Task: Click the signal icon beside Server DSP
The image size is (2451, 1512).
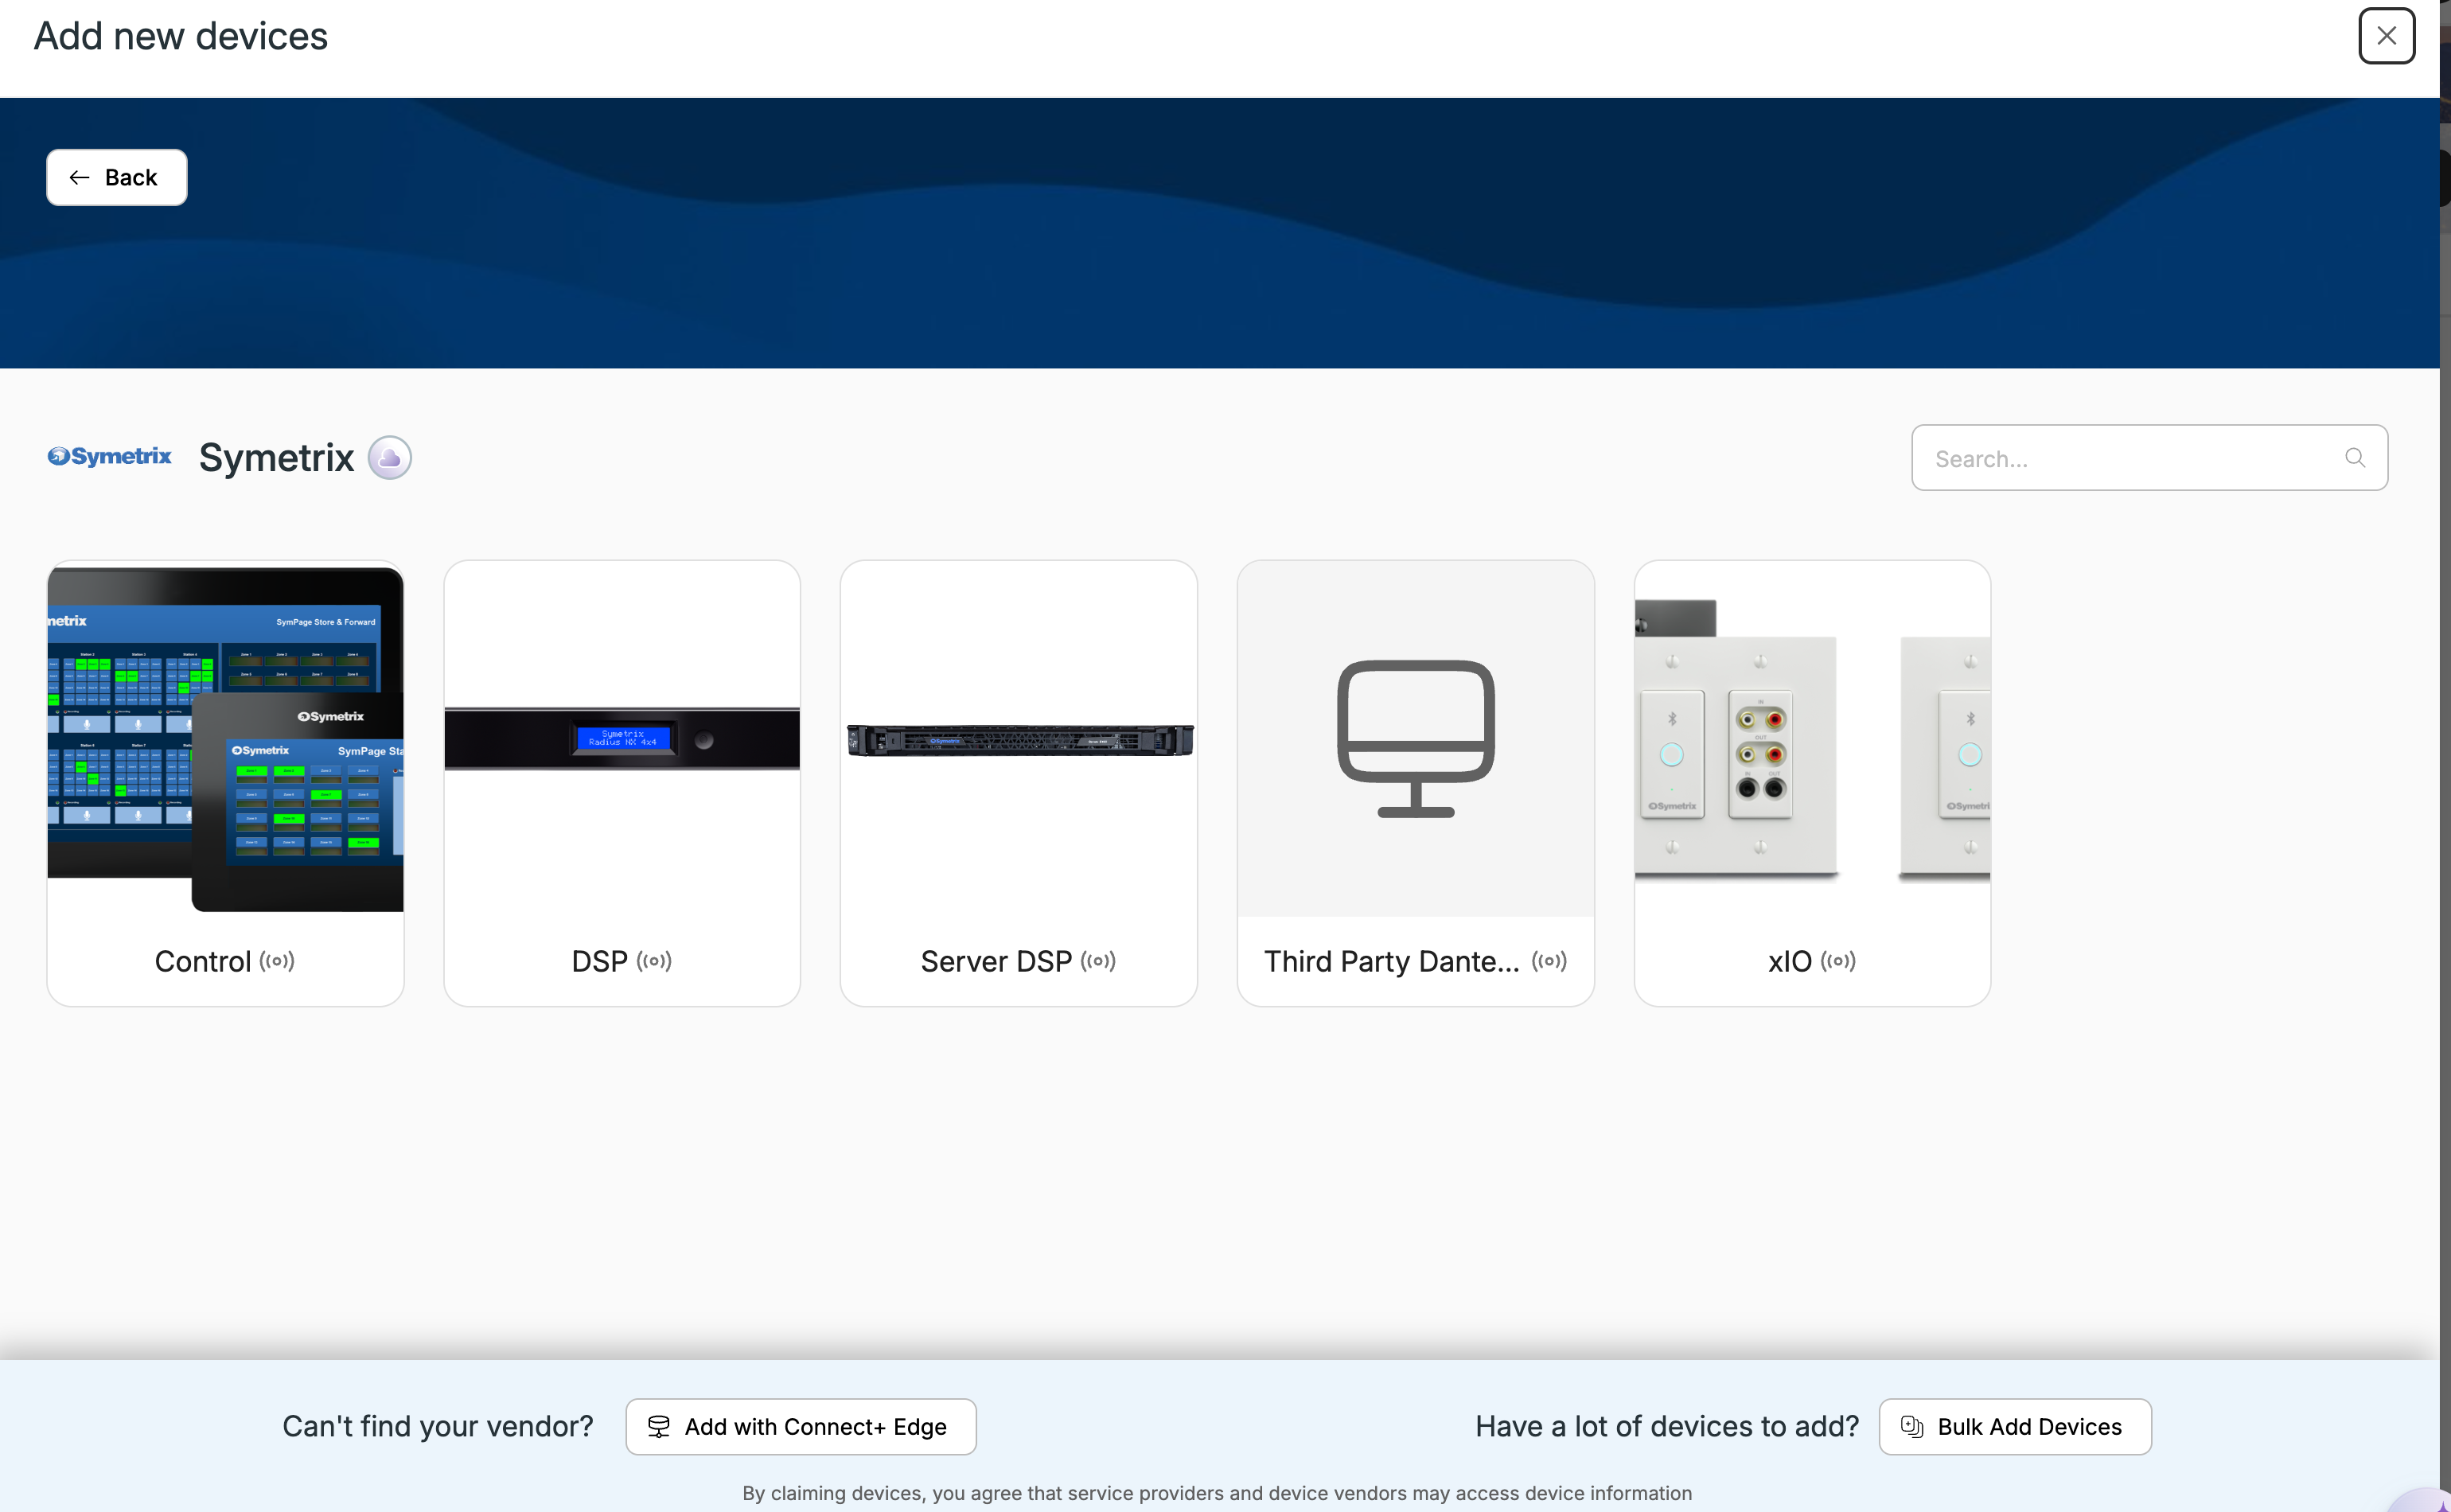Action: point(1098,961)
